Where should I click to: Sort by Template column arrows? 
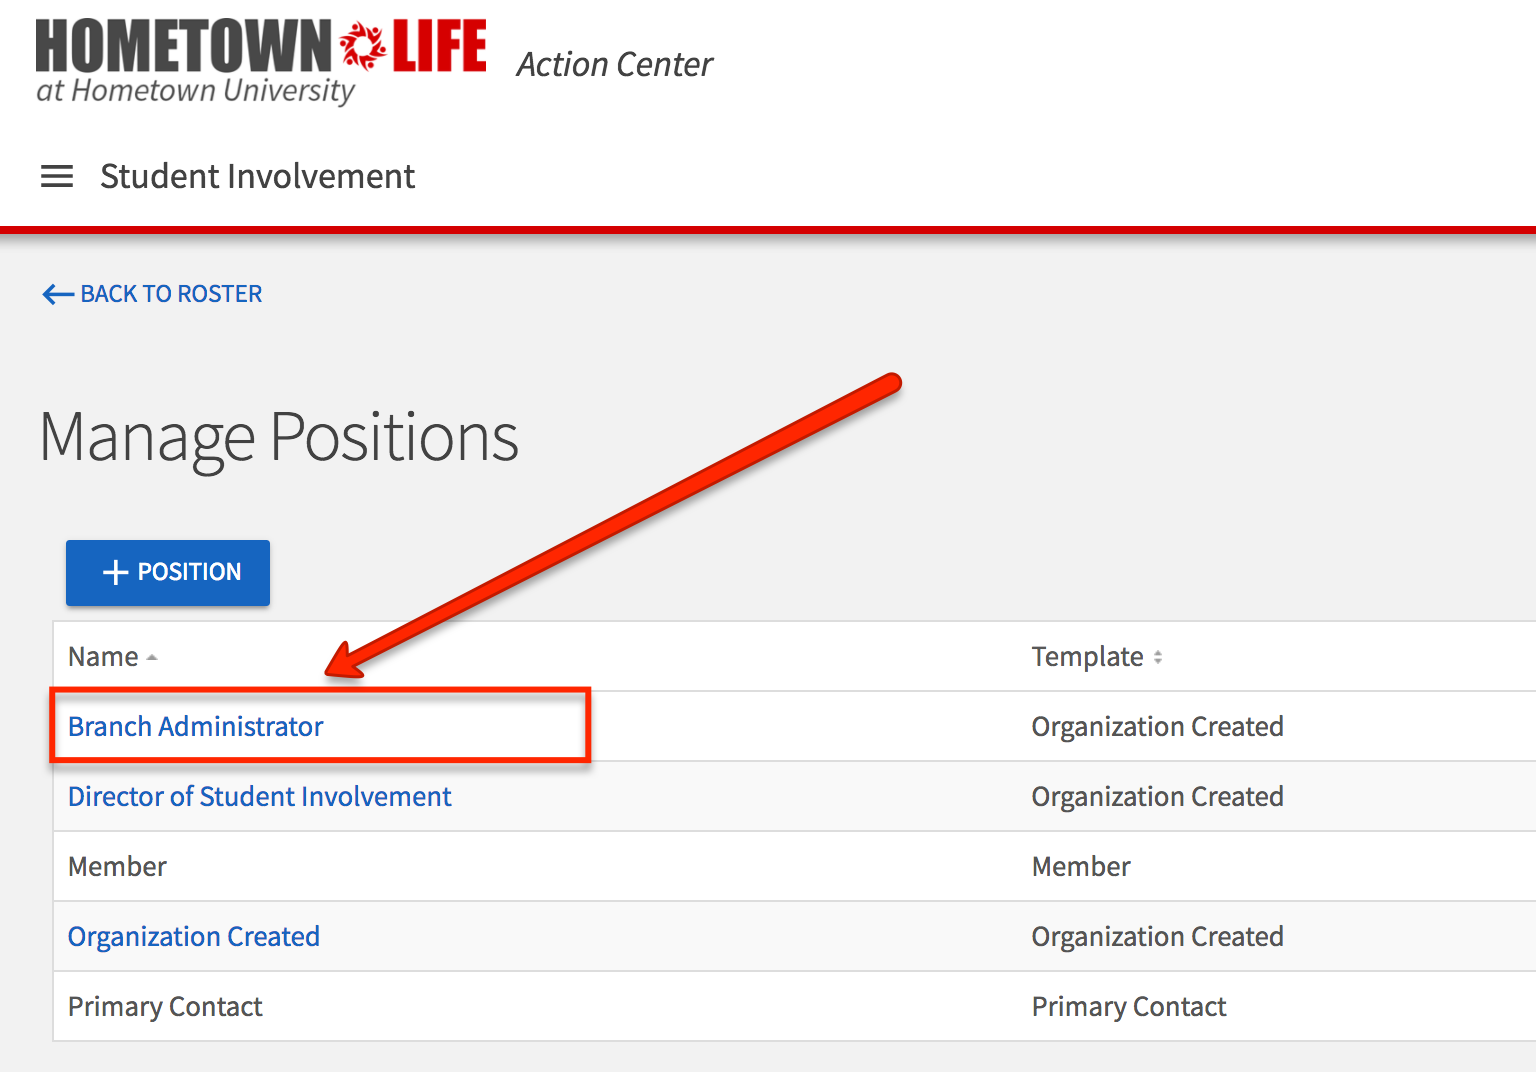pos(1158,658)
